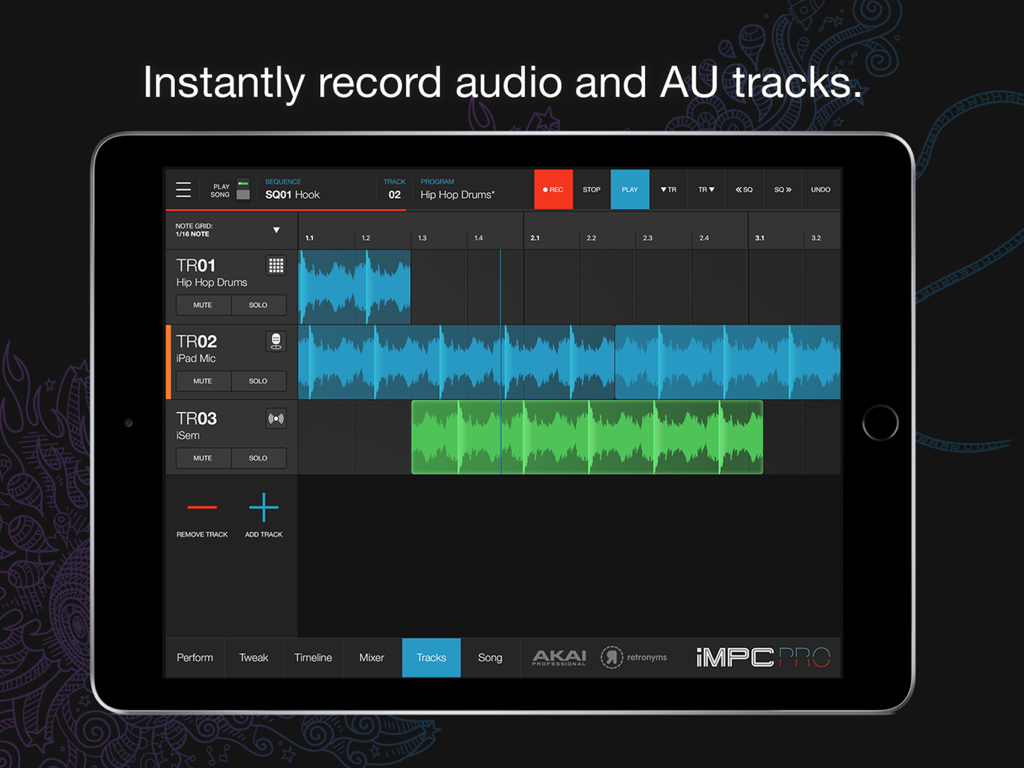Switch to the Perform tab
Screen dimensions: 1024x768
(194, 657)
